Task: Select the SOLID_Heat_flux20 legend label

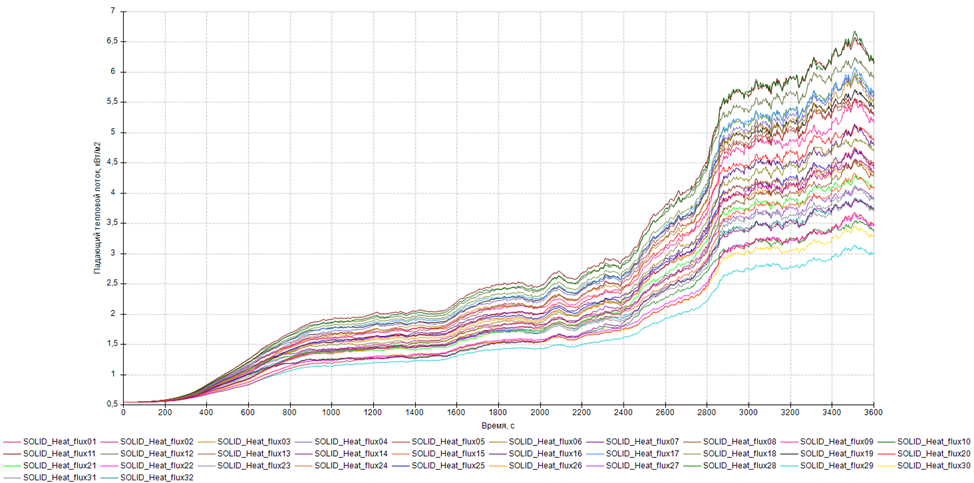Action: pos(932,453)
